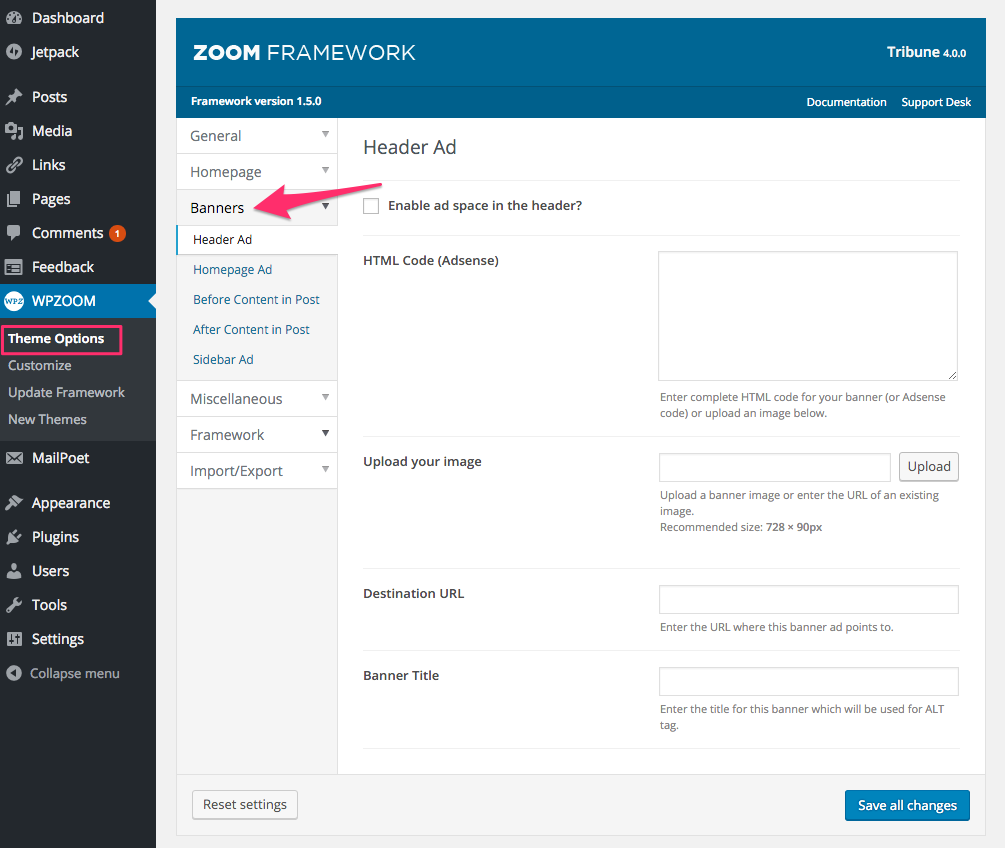Screen dimensions: 1005x848
Task: Click the MailPoet envelope icon
Action: coord(14,458)
